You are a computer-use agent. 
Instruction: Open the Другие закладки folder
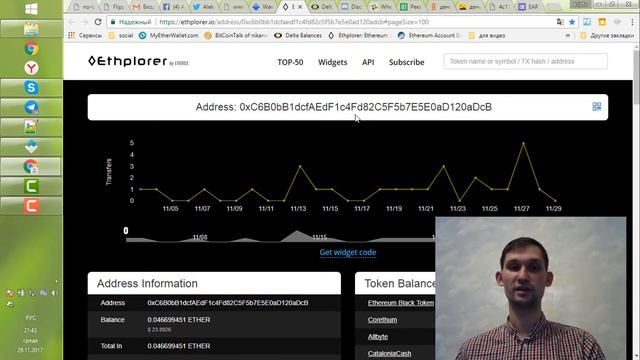click(607, 36)
